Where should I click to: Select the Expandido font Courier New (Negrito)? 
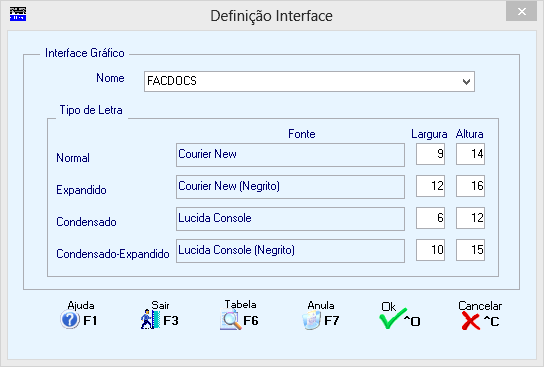tap(290, 187)
